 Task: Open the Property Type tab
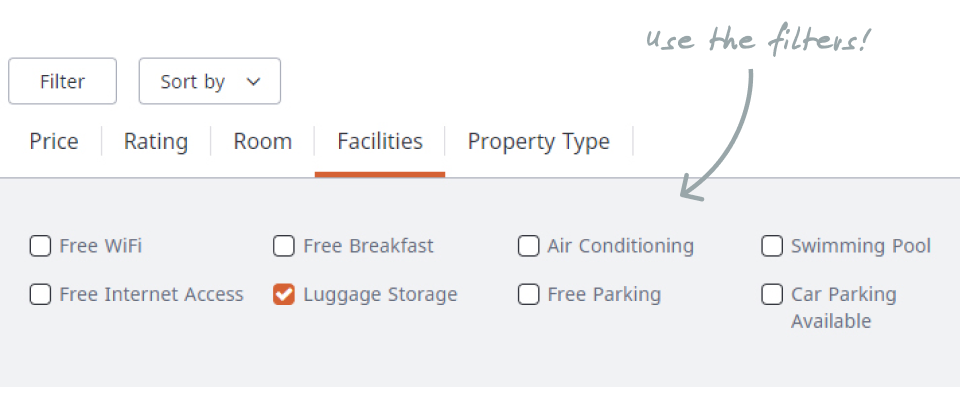pos(539,141)
